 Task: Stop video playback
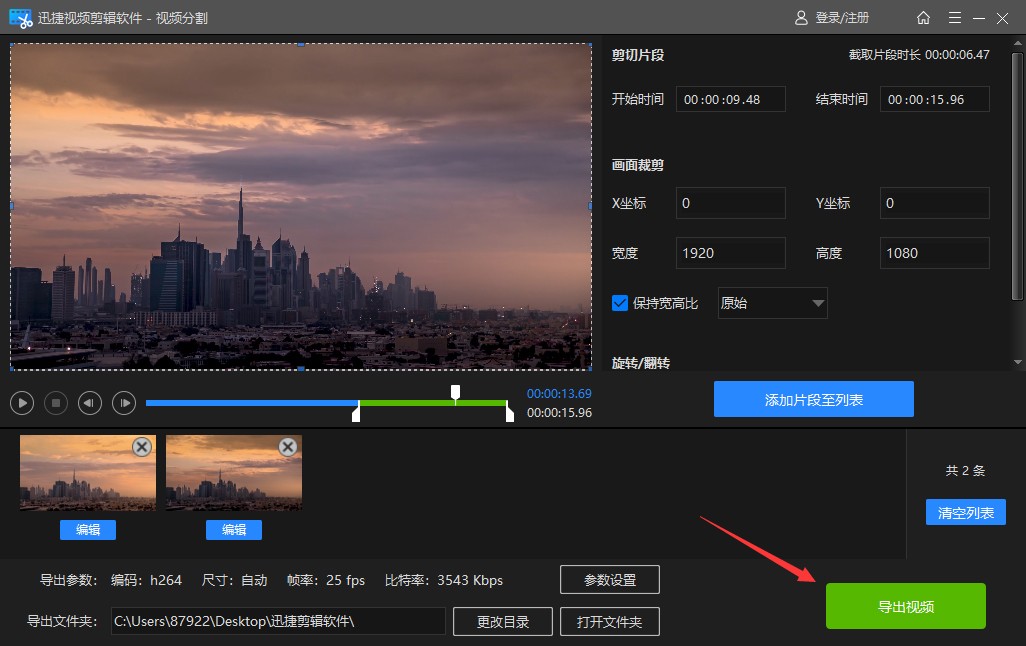click(x=56, y=403)
